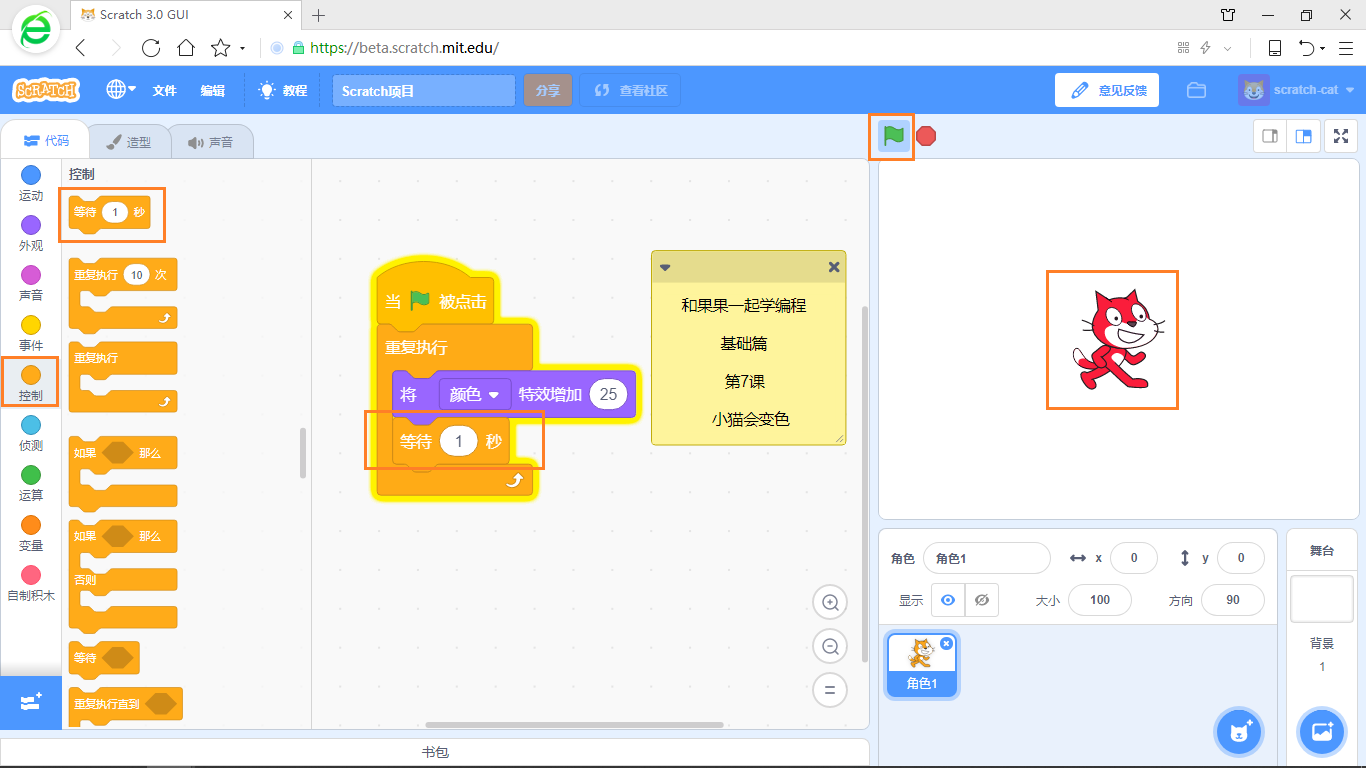Viewport: 1366px width, 768px height.
Task: Hide the sprite with the crossed-eye button
Action: [x=982, y=600]
